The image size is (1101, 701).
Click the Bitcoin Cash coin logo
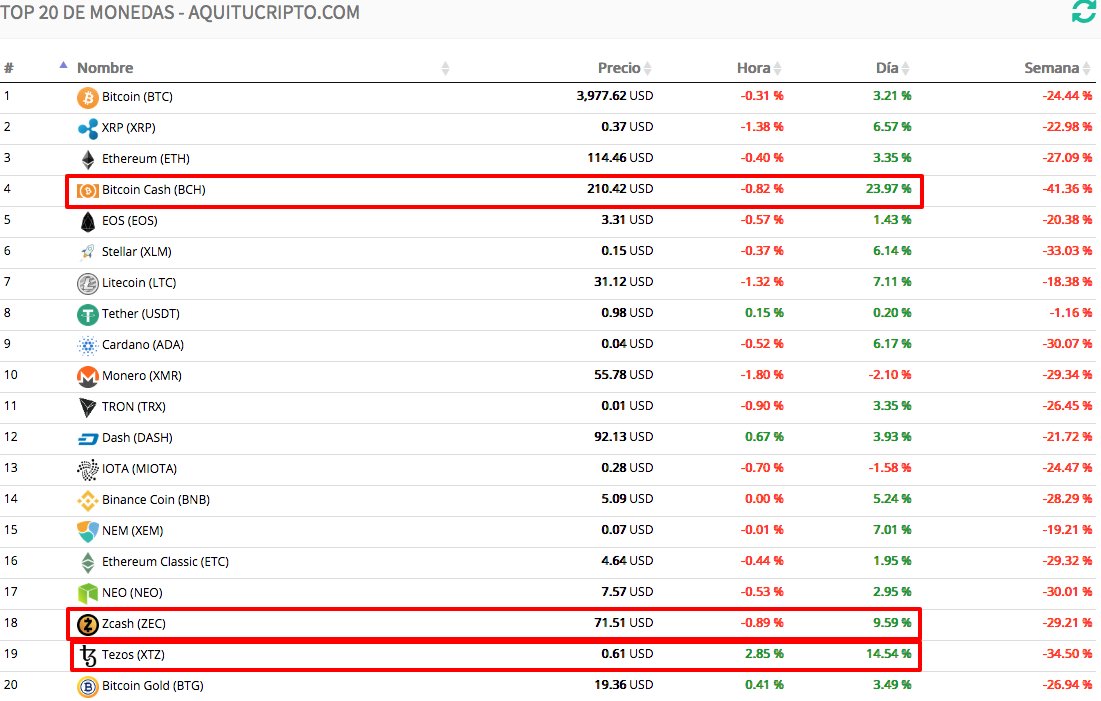(x=88, y=190)
